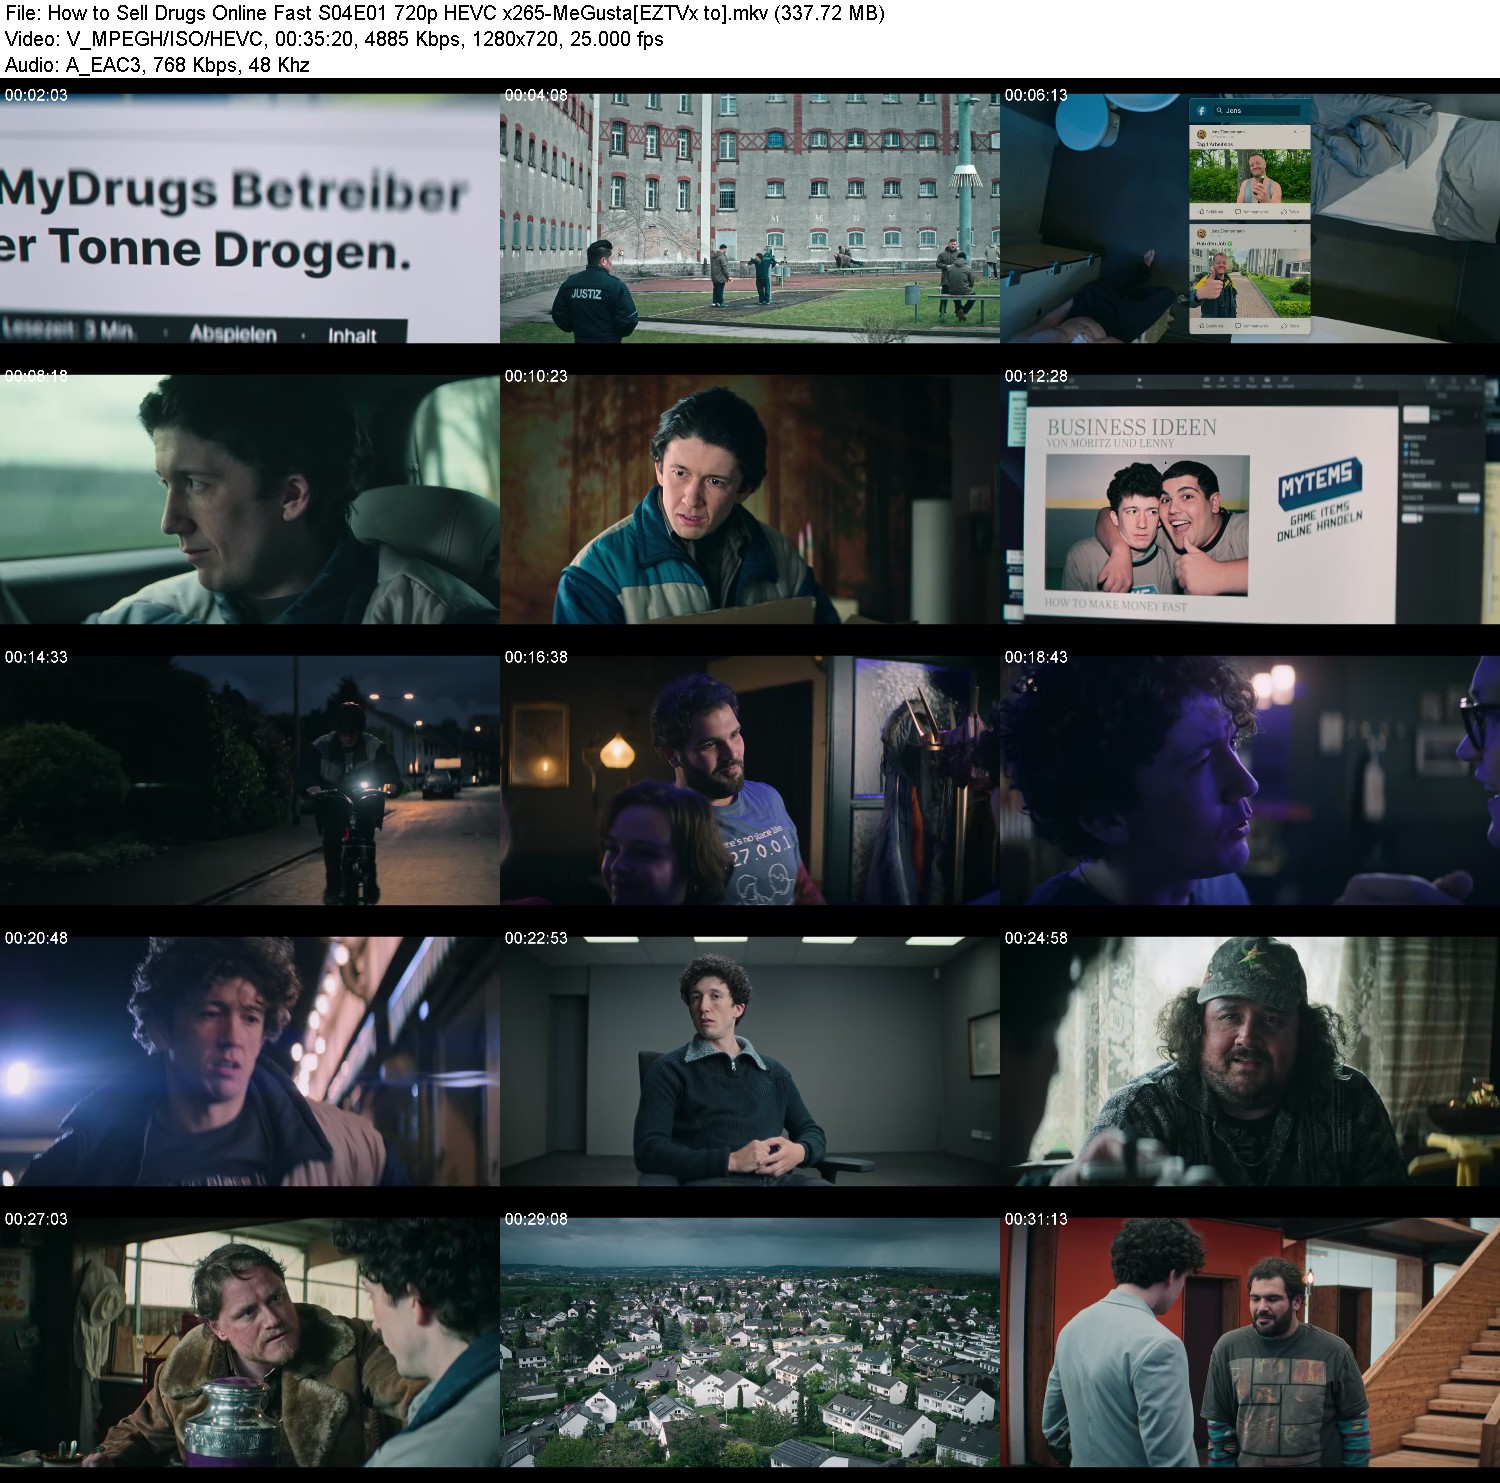Select the night bike thumbnail at 00:14:33
This screenshot has width=1500, height=1483.
pos(250,780)
